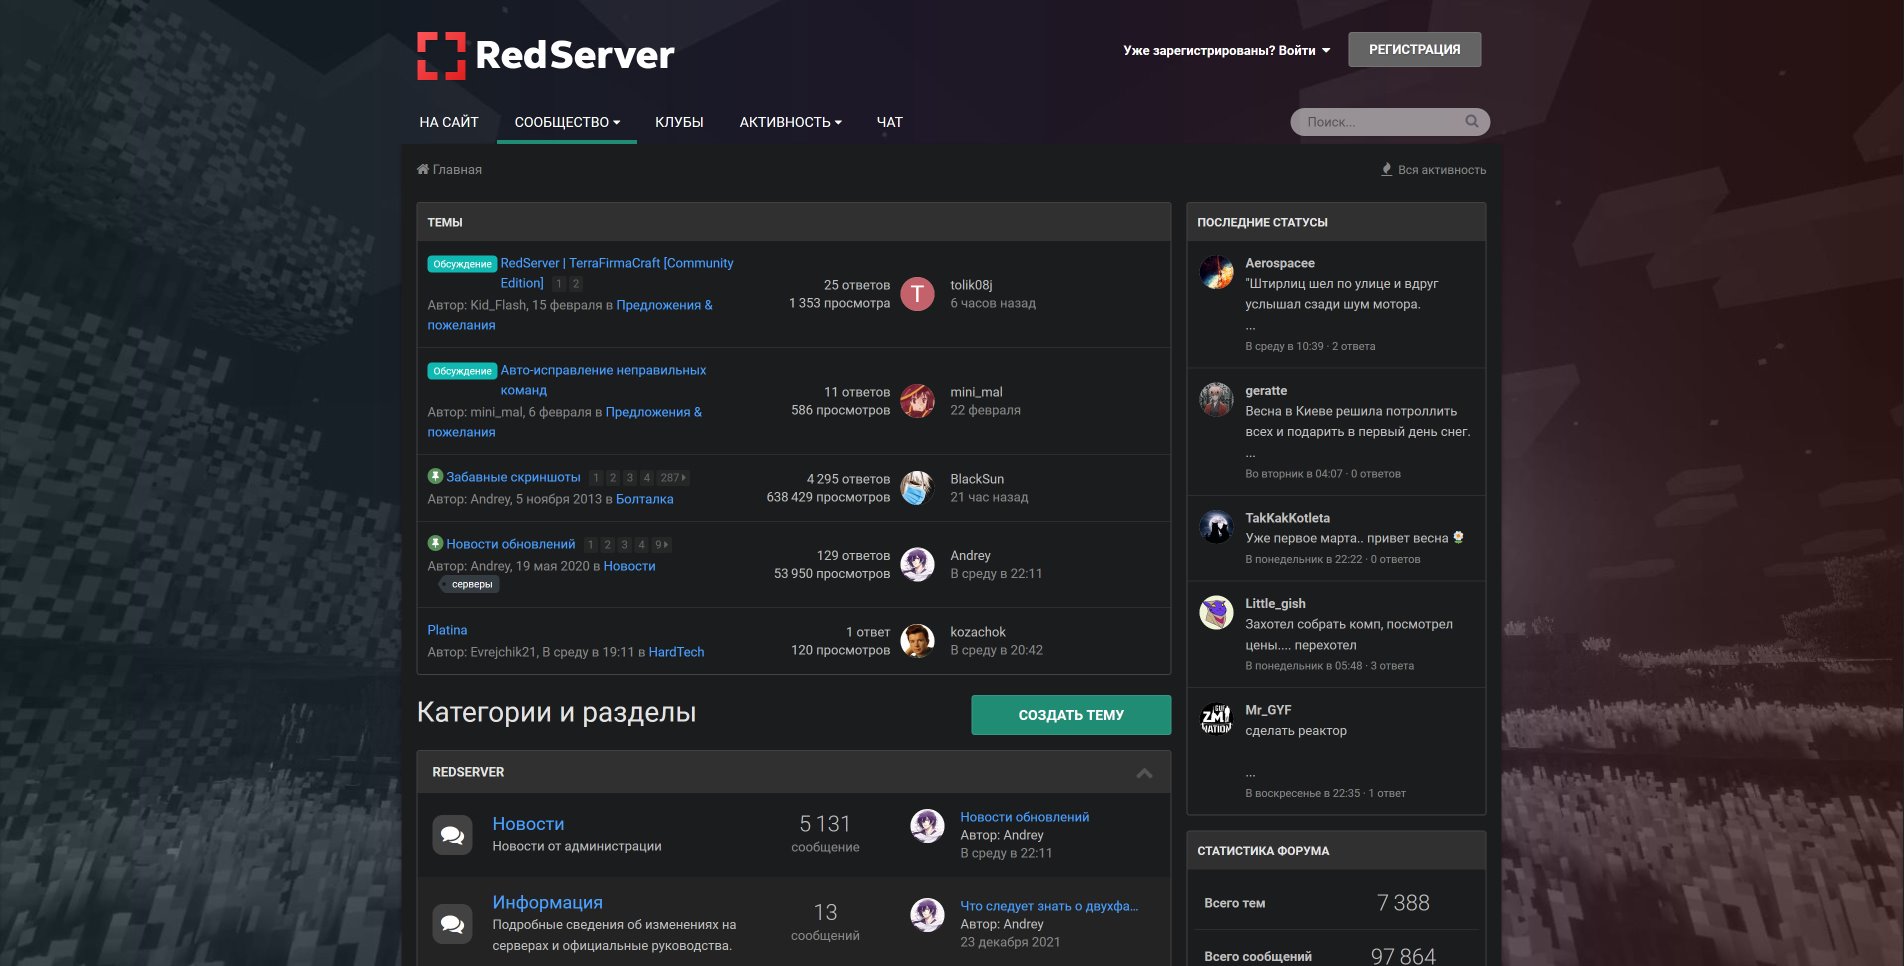
Task: Open kozachok's profile name
Action: 978,632
